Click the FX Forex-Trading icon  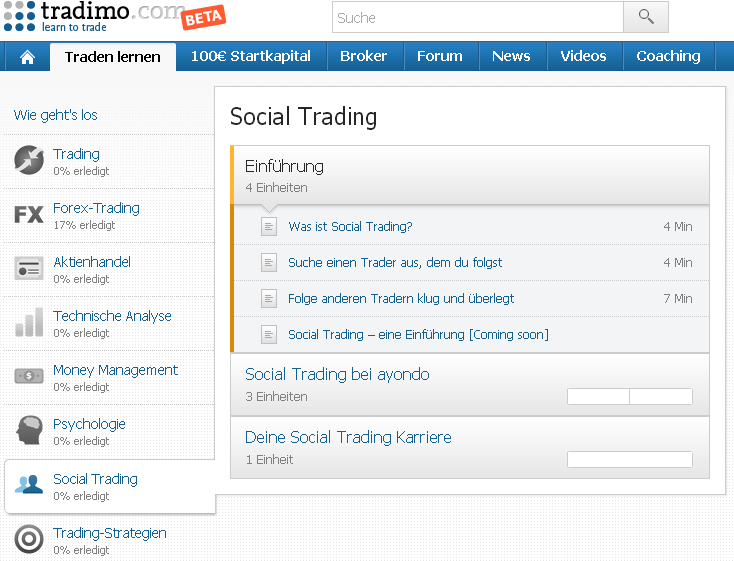pyautogui.click(x=29, y=215)
